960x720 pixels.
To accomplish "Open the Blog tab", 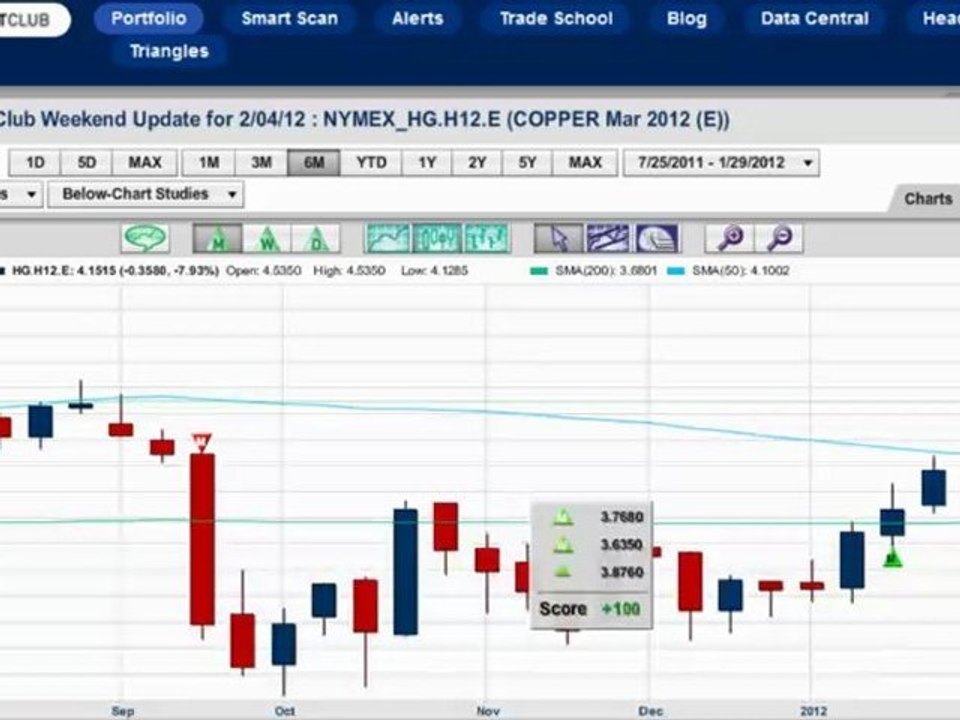I will click(686, 18).
